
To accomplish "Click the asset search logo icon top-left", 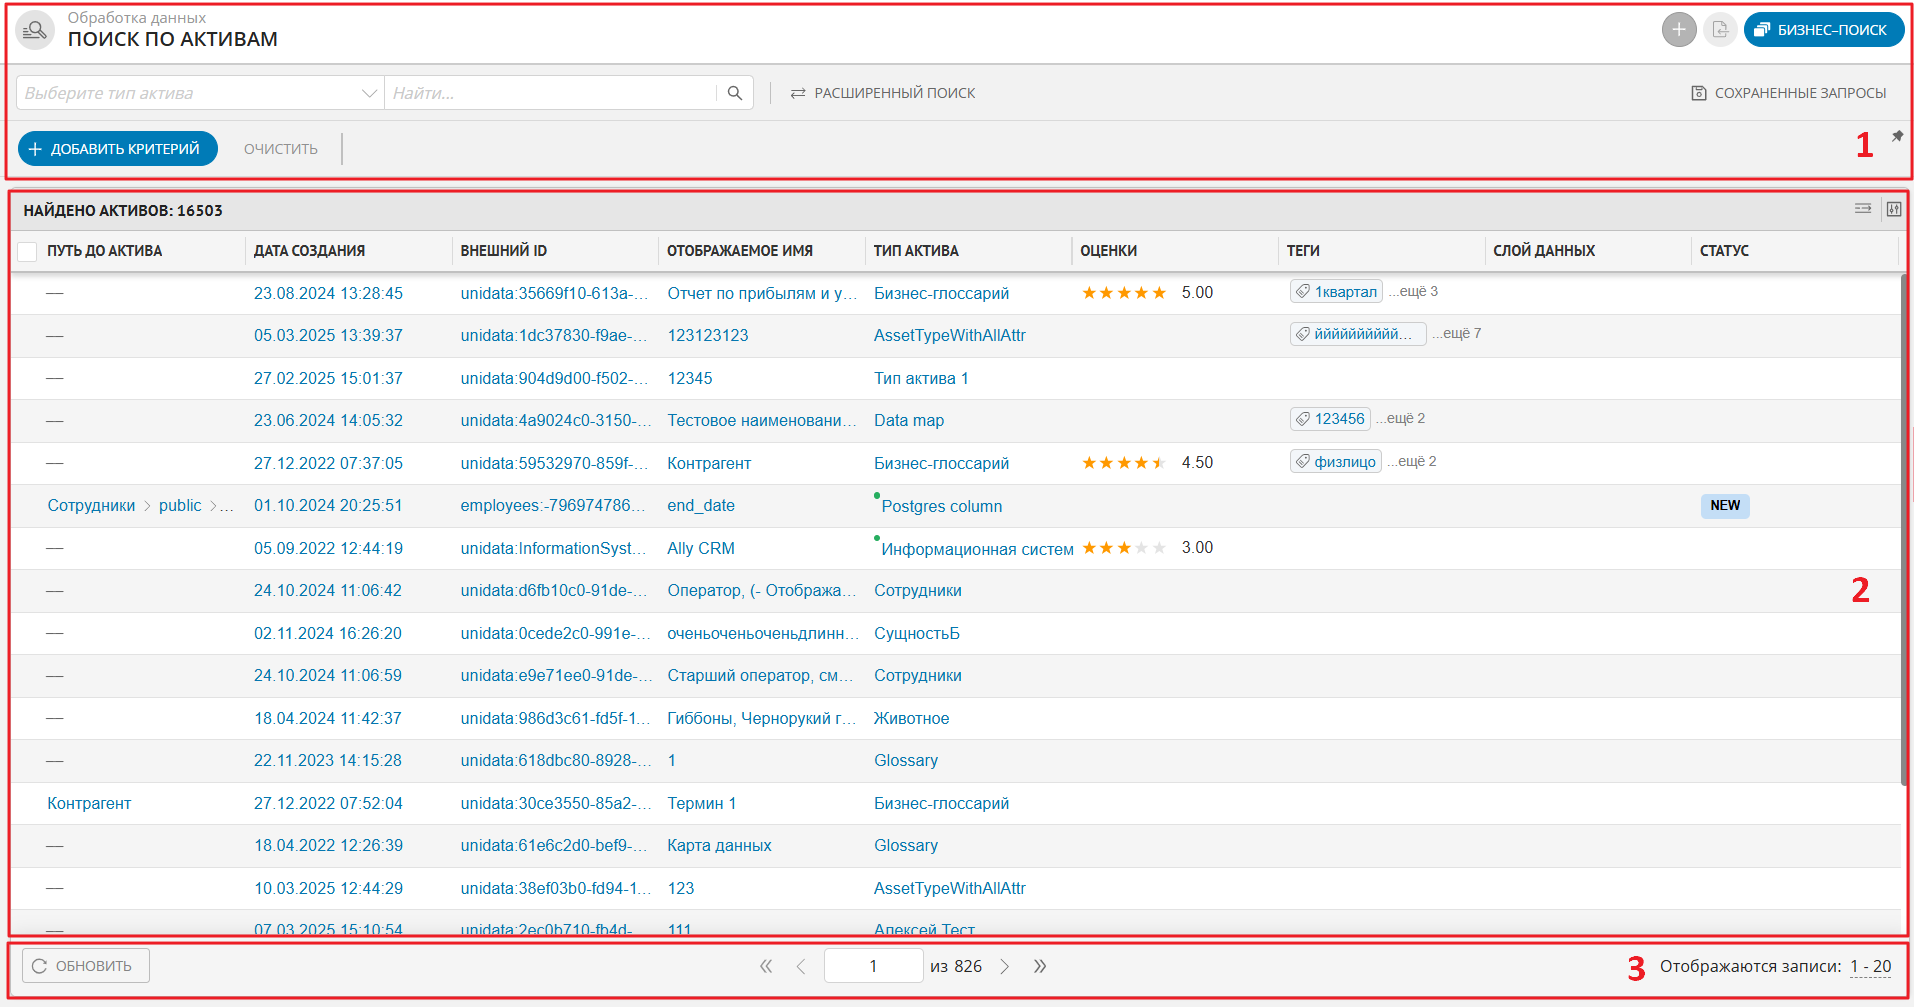I will [36, 29].
